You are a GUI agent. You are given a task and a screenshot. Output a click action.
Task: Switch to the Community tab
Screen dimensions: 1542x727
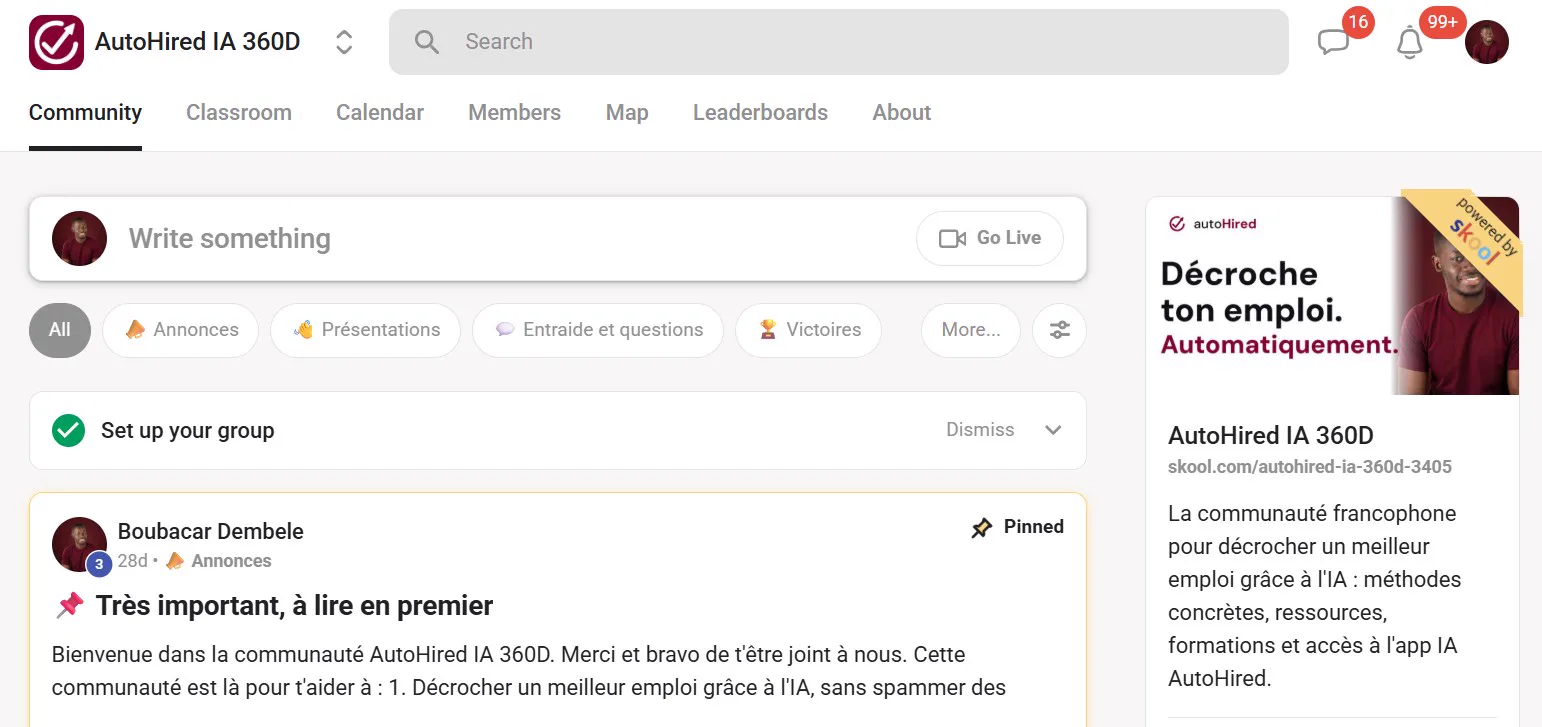(85, 113)
